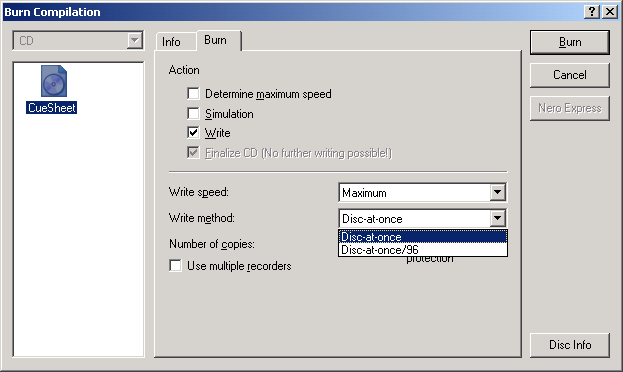The image size is (623, 372).
Task: Click the Cancel button
Action: pyautogui.click(x=569, y=75)
